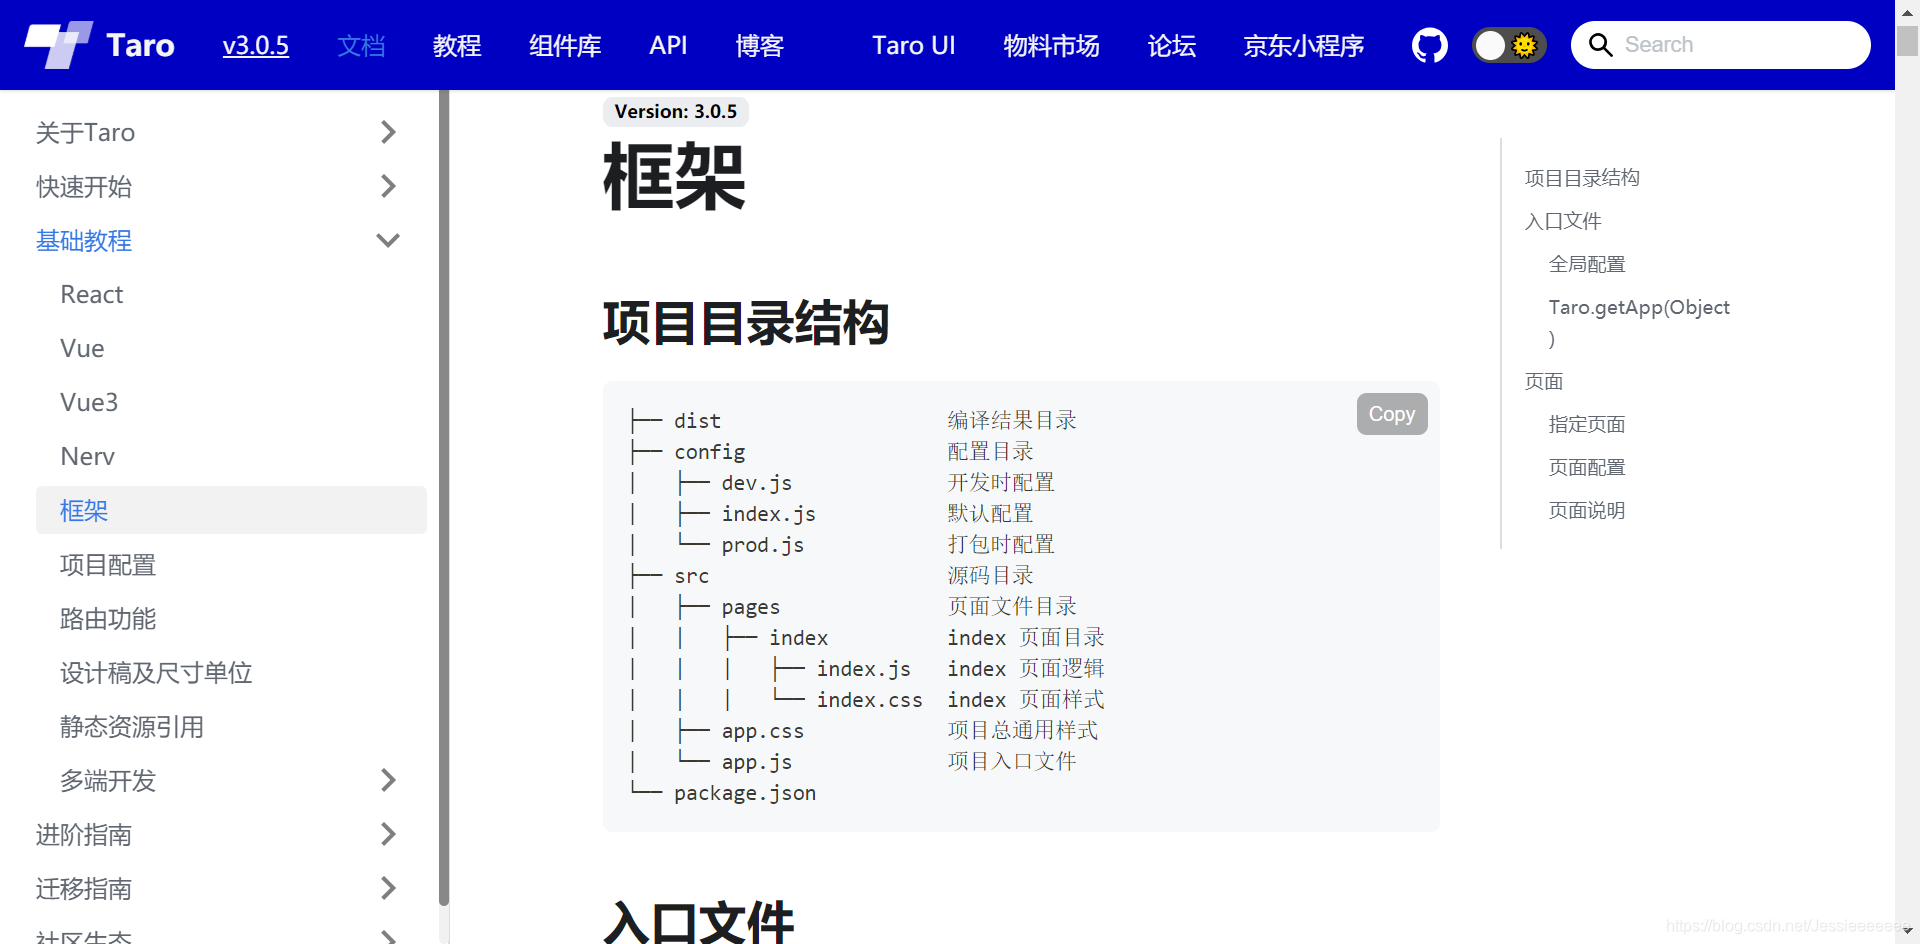Viewport: 1920px width, 944px height.
Task: Jump to 页面配置 in table of contents
Action: click(1587, 467)
